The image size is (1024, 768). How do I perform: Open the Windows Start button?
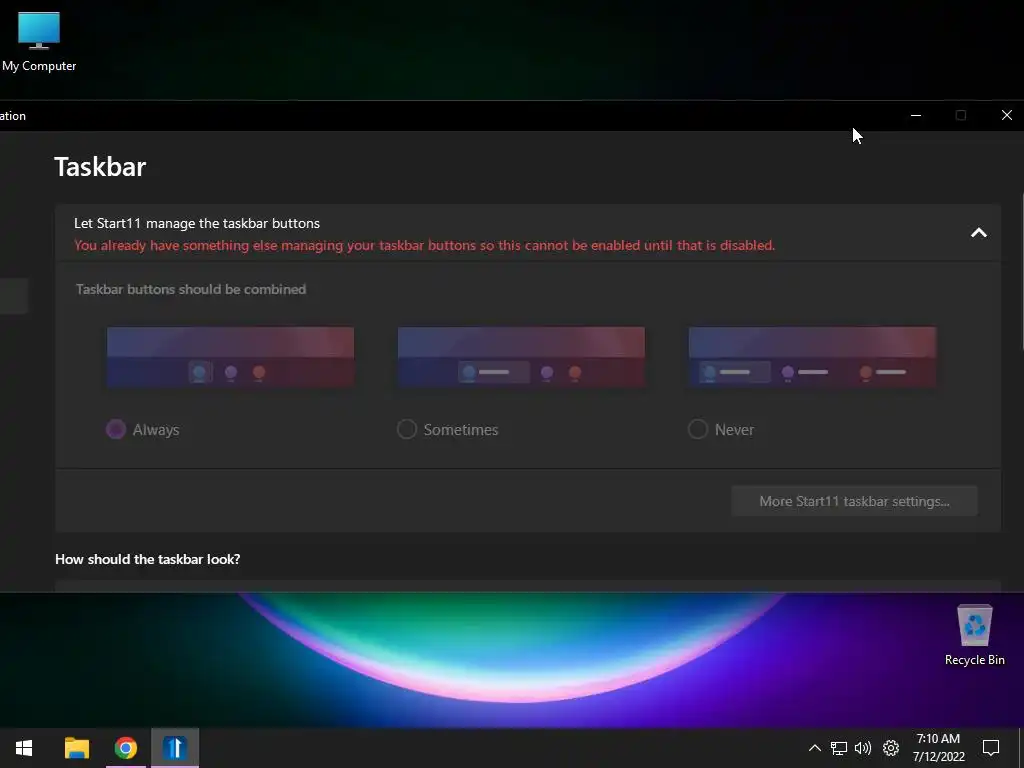(x=24, y=748)
